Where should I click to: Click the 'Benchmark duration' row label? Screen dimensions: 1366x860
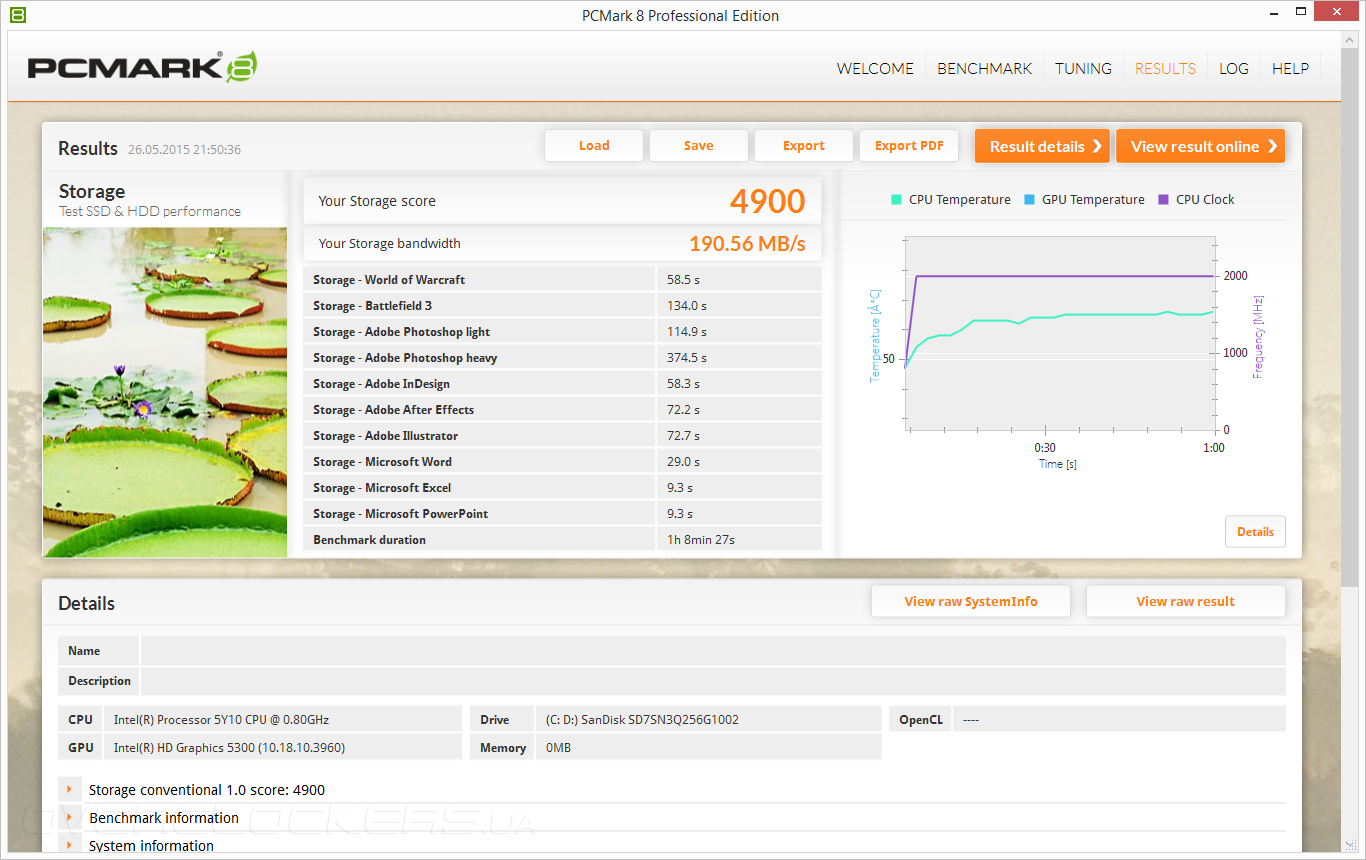369,540
